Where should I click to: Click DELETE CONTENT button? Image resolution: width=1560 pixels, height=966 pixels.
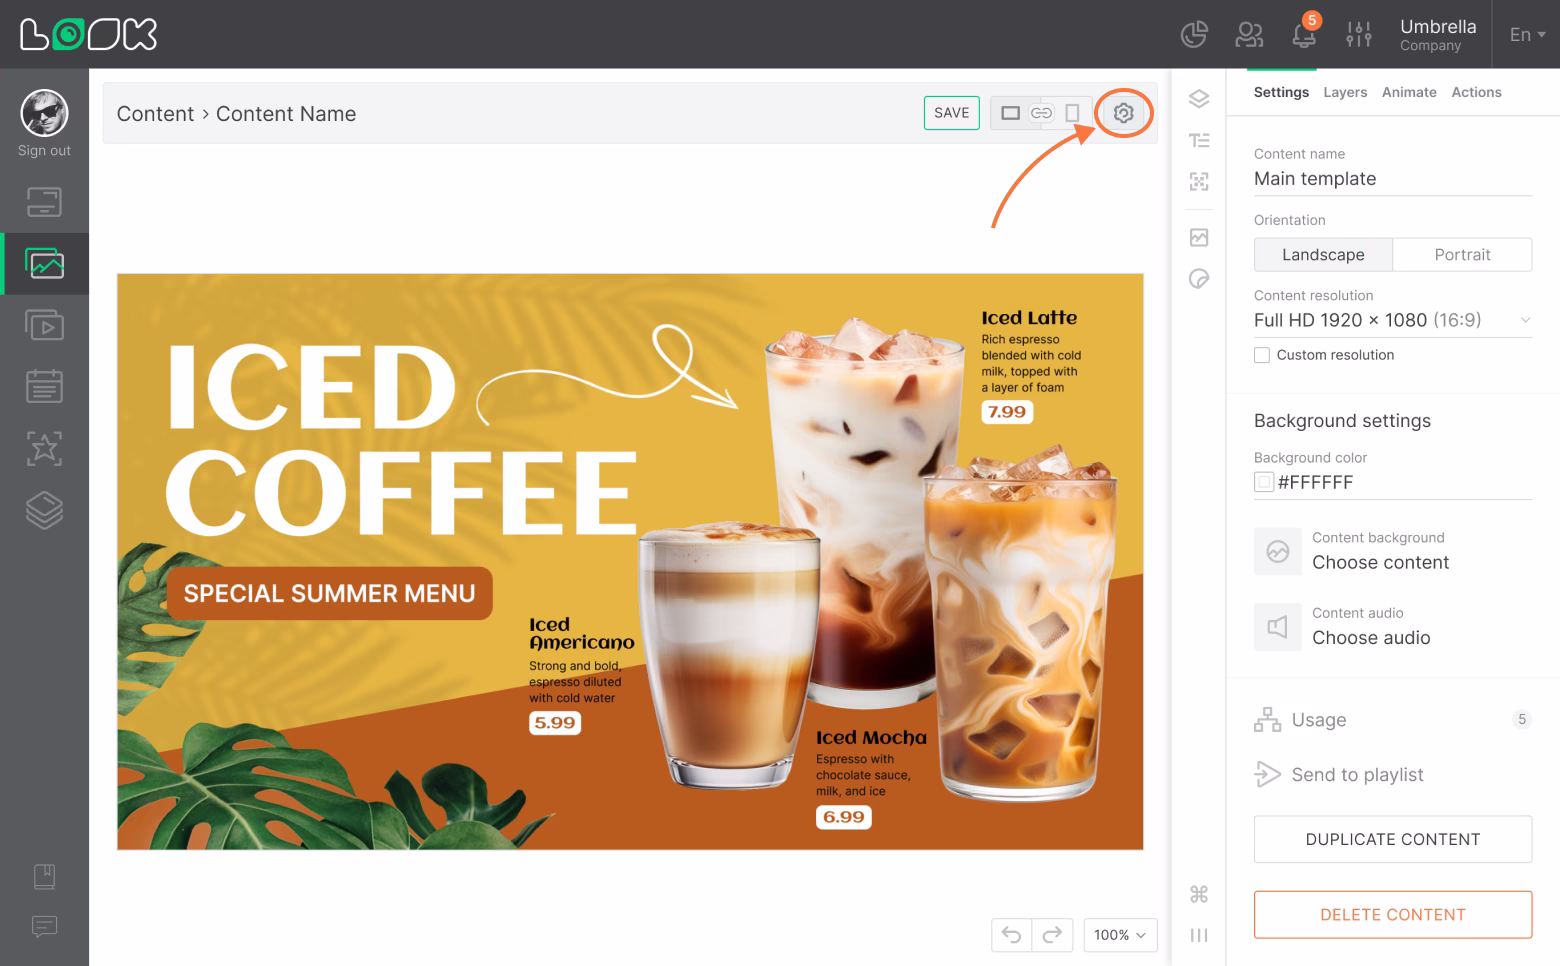pos(1393,914)
